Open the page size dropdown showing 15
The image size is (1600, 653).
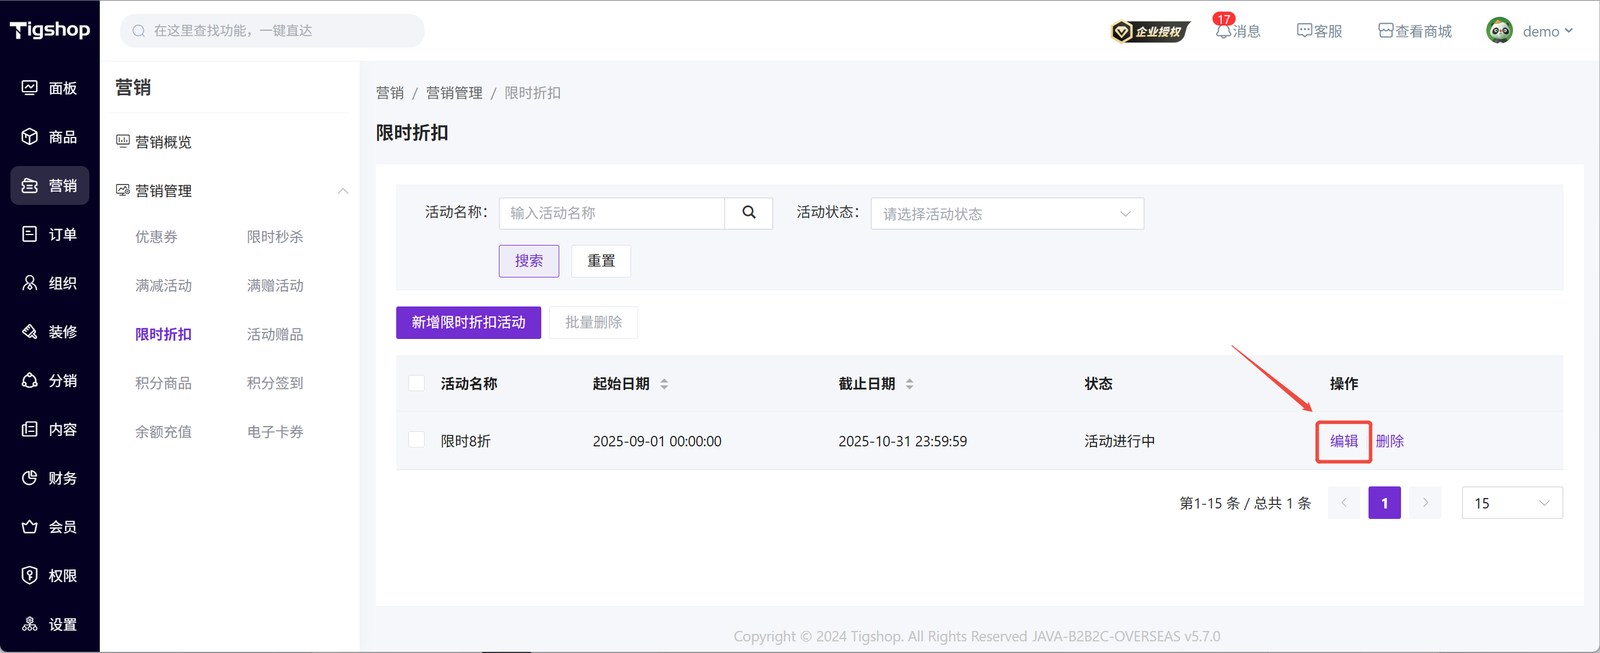[x=1511, y=503]
